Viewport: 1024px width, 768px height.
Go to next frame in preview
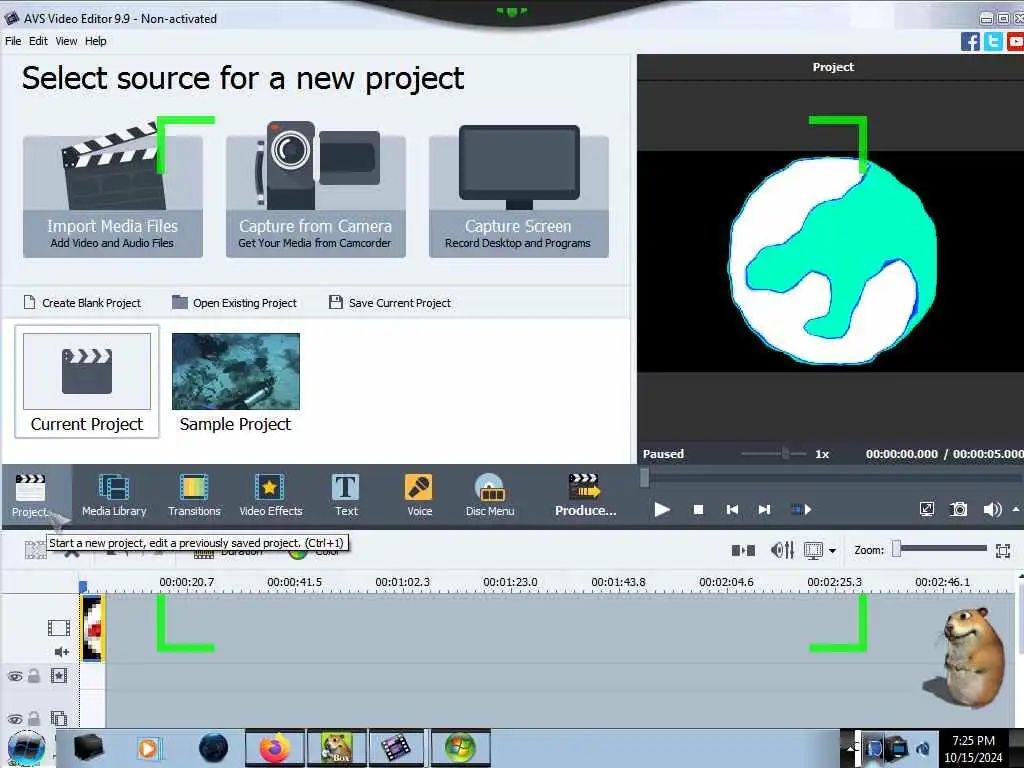(x=764, y=509)
